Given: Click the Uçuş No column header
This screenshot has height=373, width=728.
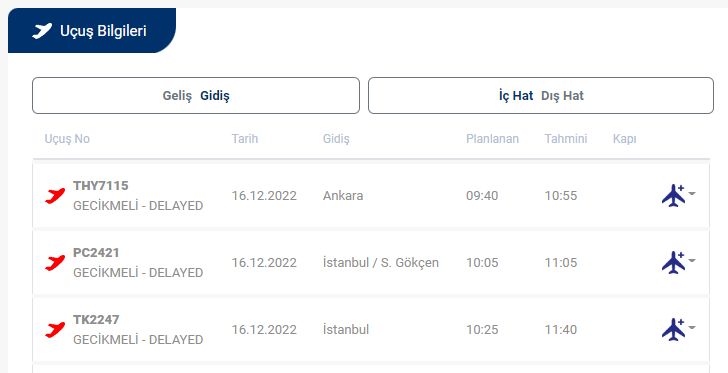Looking at the screenshot, I should point(67,139).
